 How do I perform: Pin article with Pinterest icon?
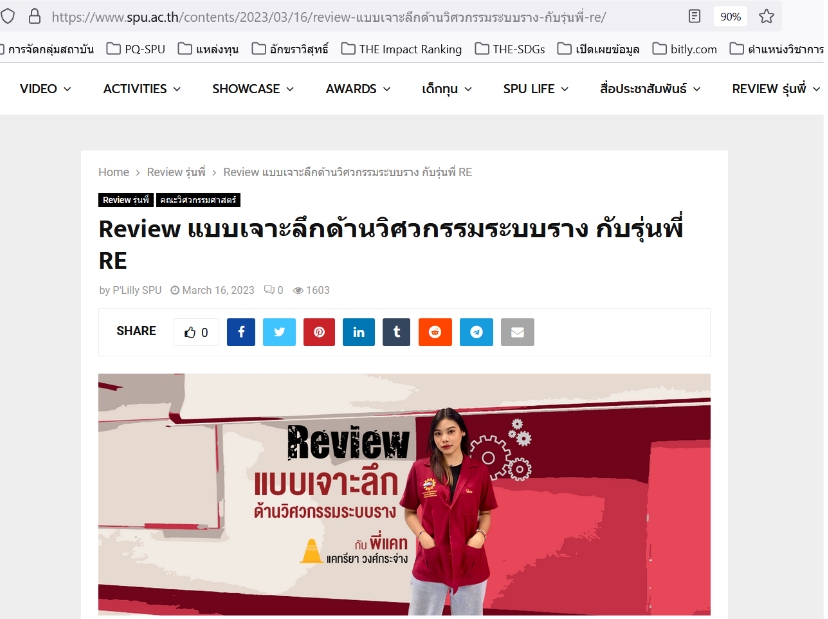coord(319,332)
